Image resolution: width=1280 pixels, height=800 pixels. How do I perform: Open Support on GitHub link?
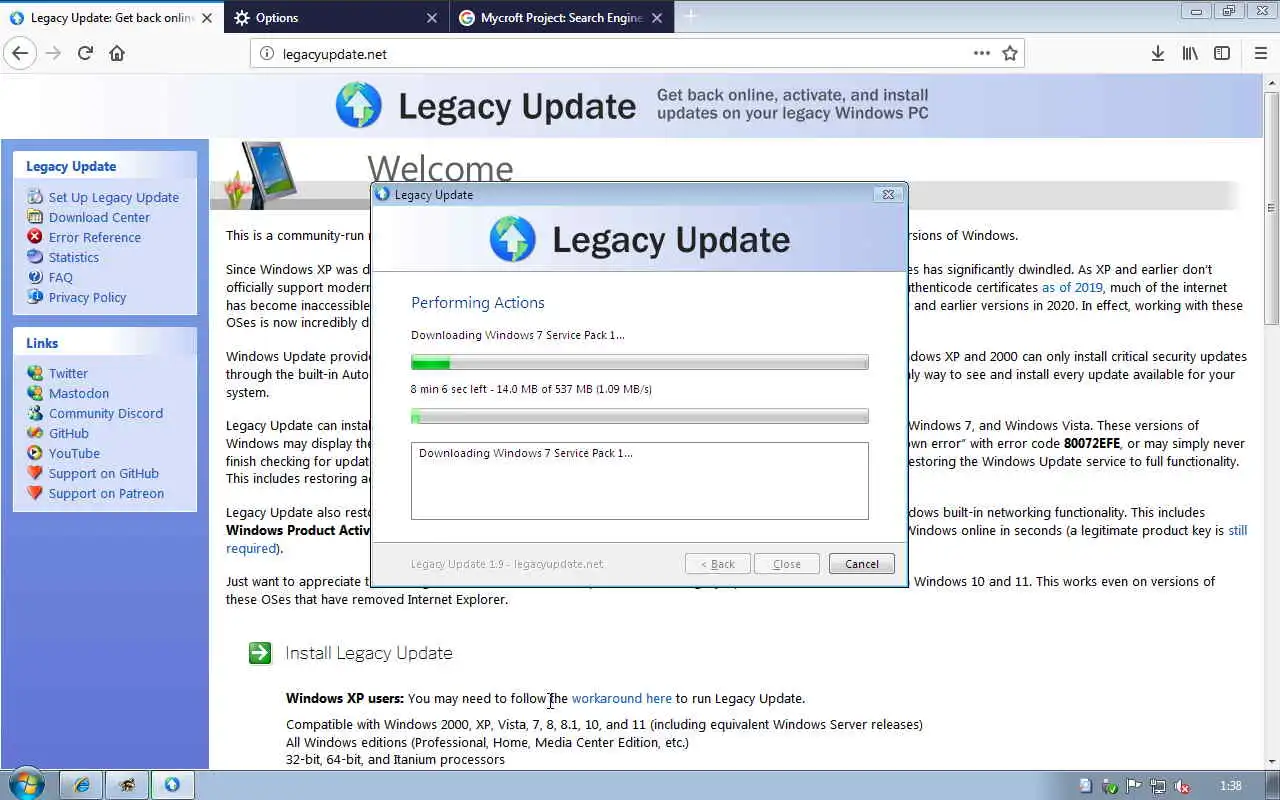(x=104, y=473)
